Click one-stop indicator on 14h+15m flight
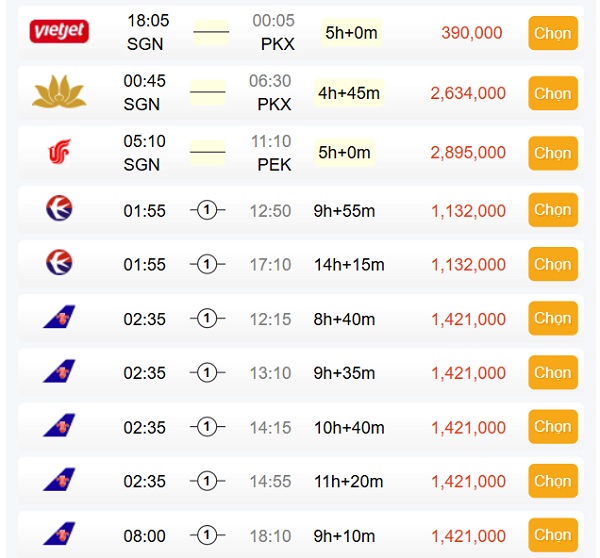The image size is (600, 558). pos(207,264)
